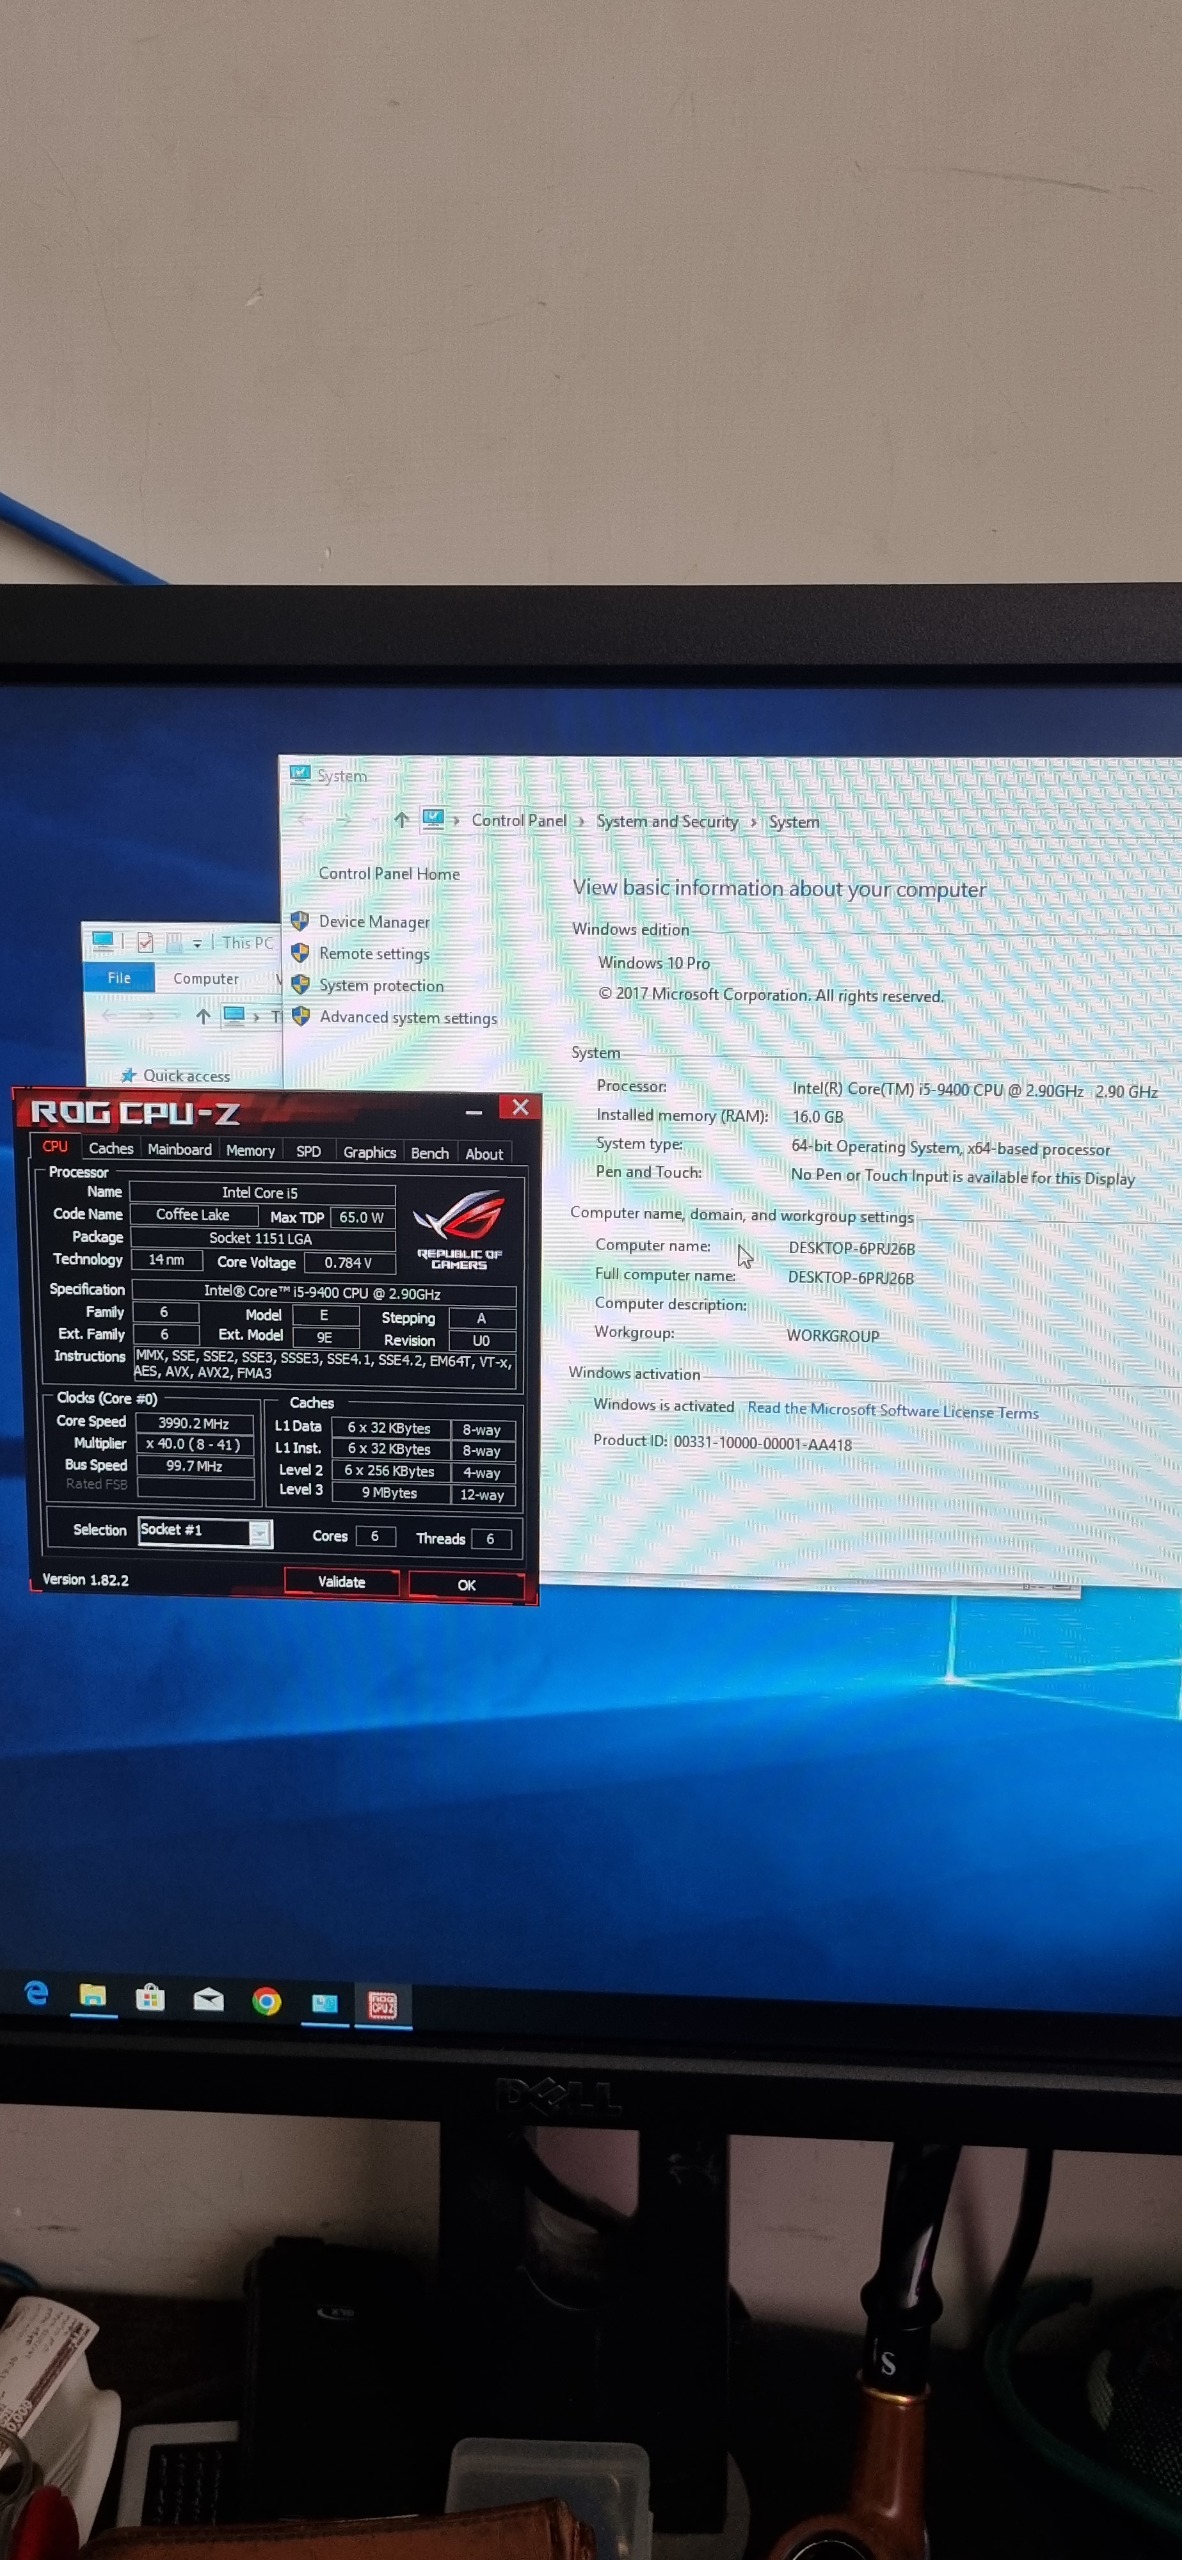Image resolution: width=1182 pixels, height=2560 pixels.
Task: Click Advanced system settings shield icon
Action: point(300,1017)
